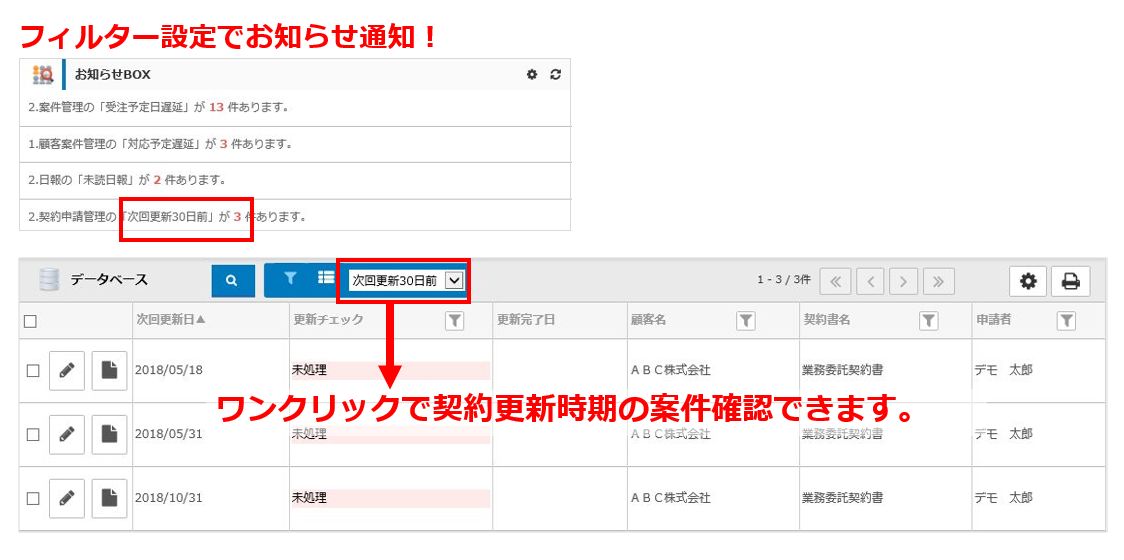1124x560 pixels.
Task: Open お知らせBOX settings gear
Action: (x=532, y=74)
